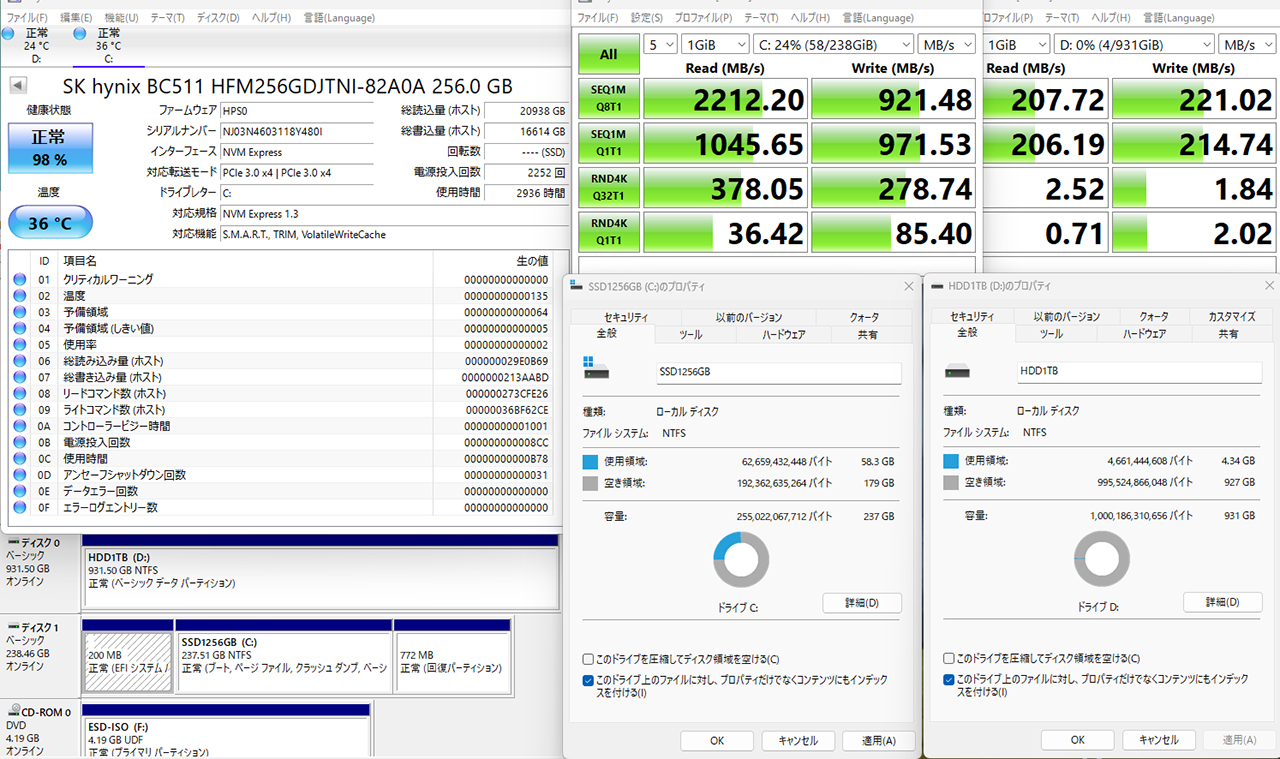Screen dimensions: 1280x759
Task: Select the status icon next to ライトコマンド数 (ホスト)
Action: coord(19,410)
